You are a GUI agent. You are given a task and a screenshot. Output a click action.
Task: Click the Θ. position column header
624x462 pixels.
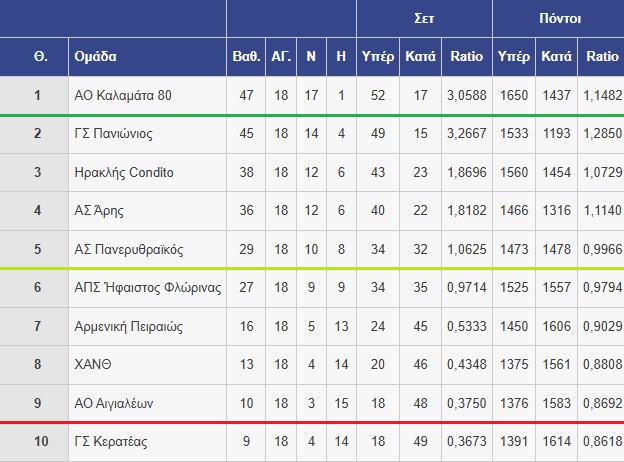(41, 57)
